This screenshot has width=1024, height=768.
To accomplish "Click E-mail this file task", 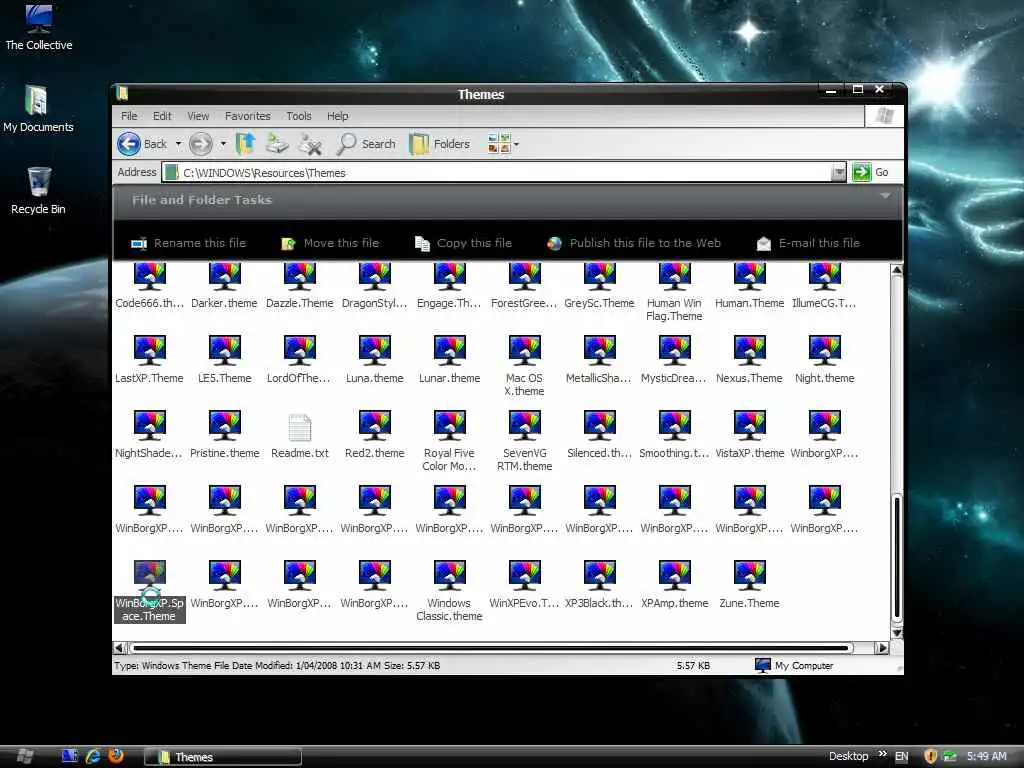I will point(808,243).
